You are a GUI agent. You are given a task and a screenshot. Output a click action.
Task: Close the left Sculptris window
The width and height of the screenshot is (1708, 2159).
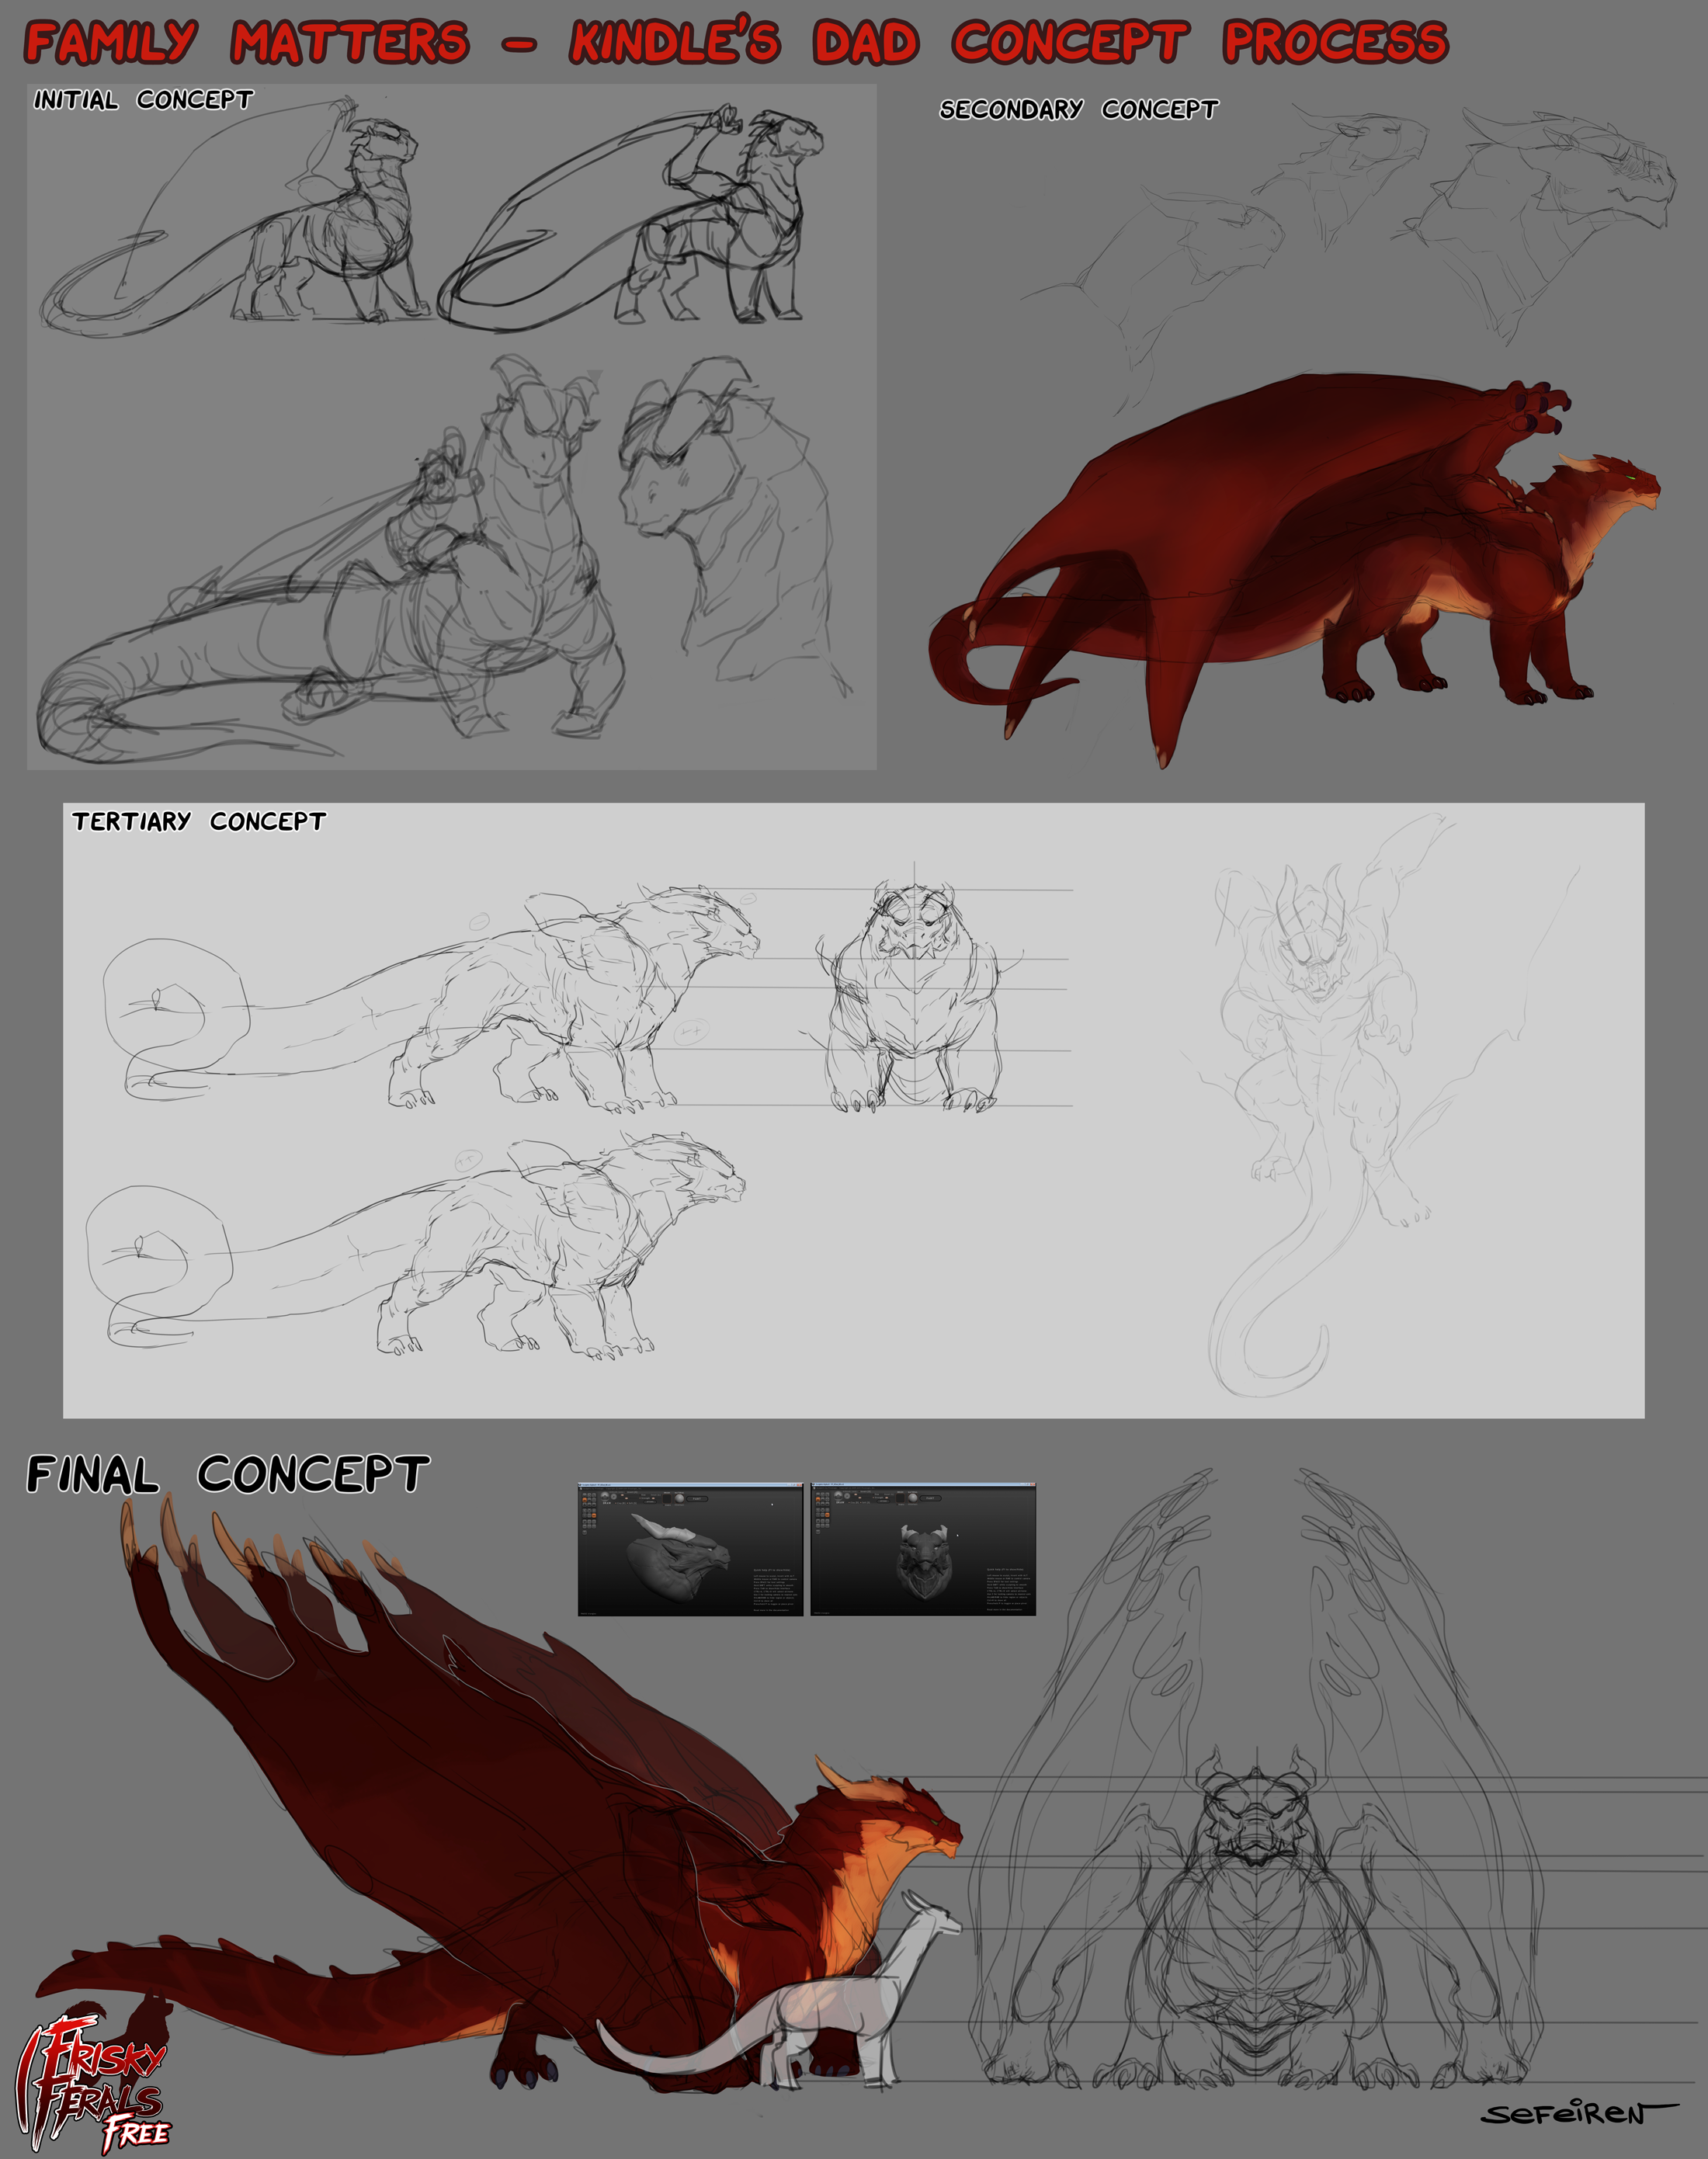coord(800,1485)
